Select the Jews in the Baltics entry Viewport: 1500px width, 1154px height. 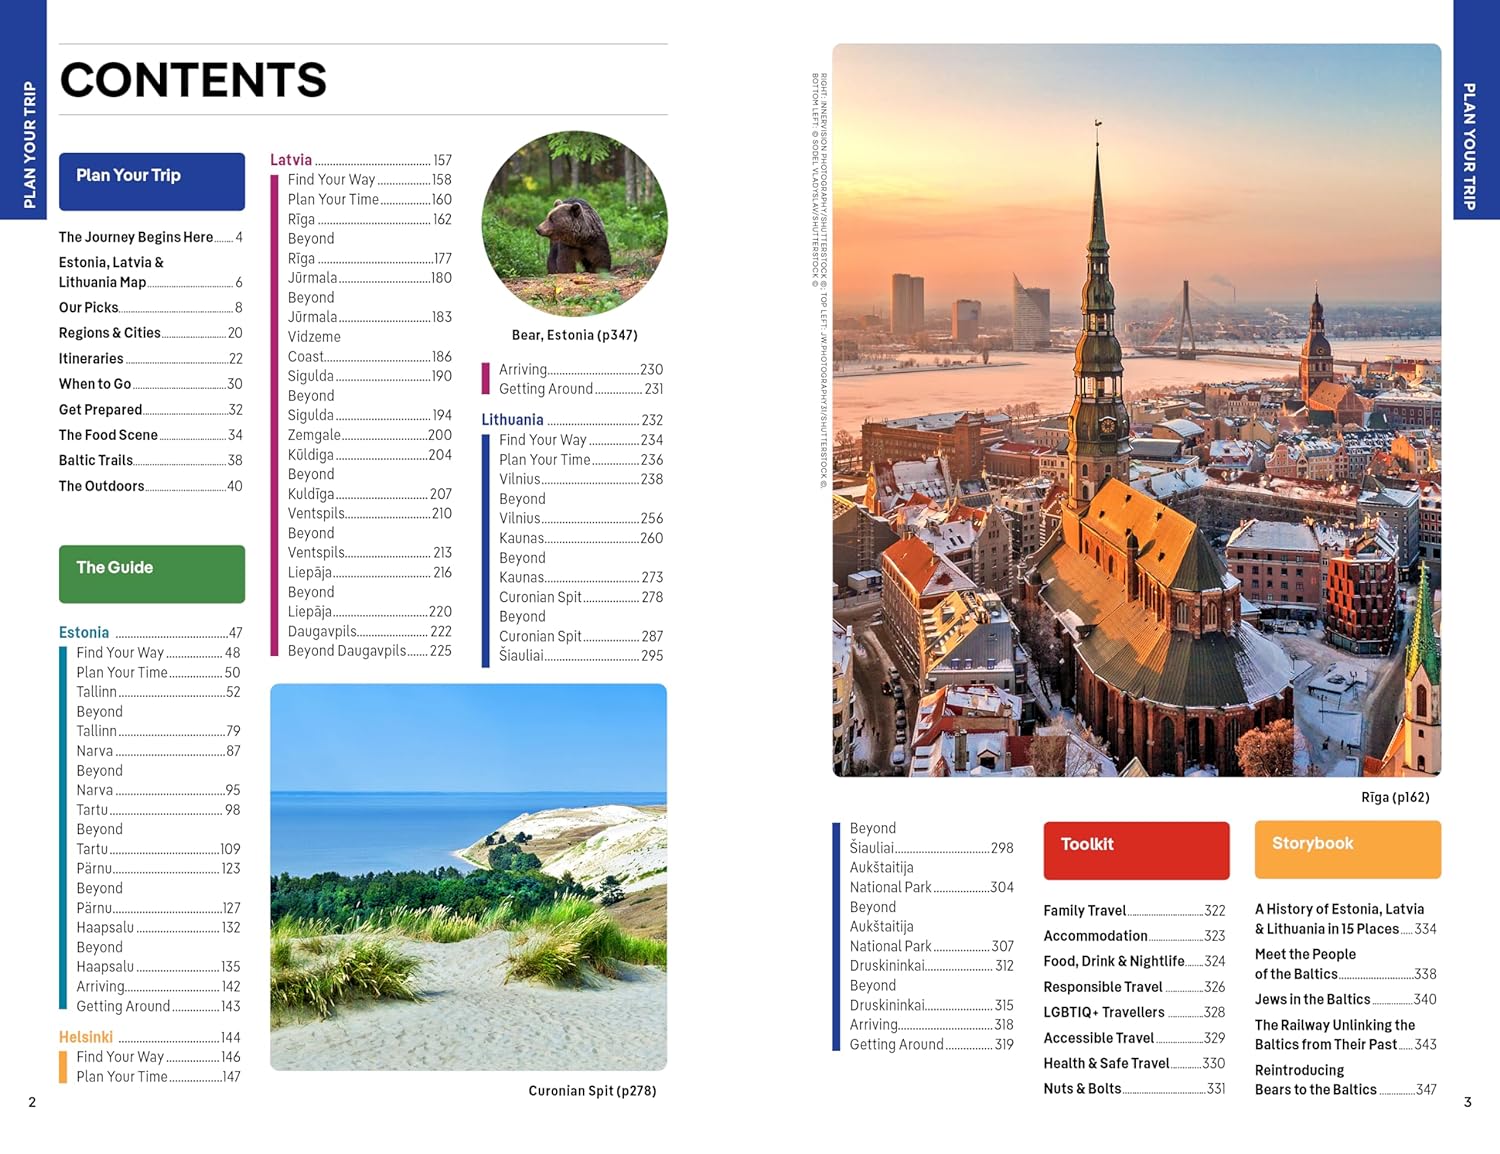click(1312, 999)
